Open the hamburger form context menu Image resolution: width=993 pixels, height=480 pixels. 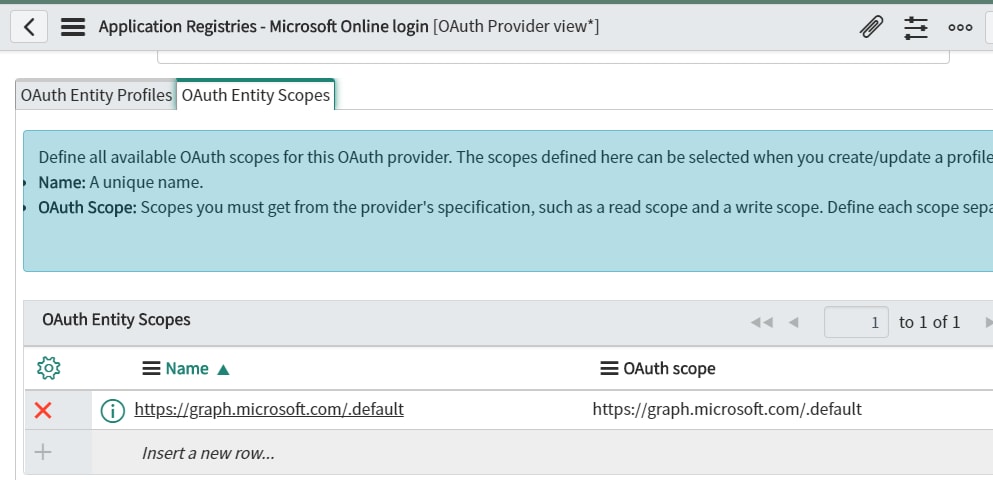[x=73, y=27]
